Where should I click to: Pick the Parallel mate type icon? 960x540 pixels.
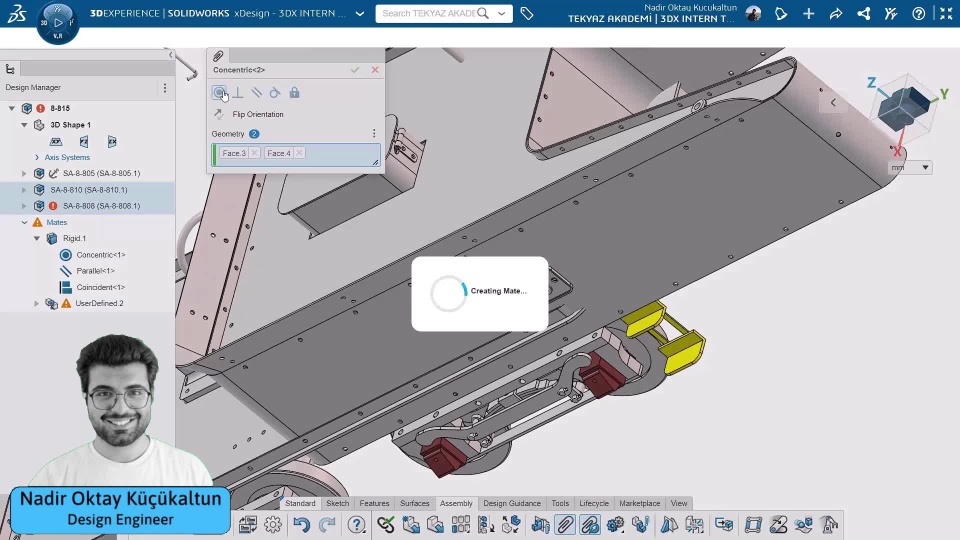click(256, 93)
